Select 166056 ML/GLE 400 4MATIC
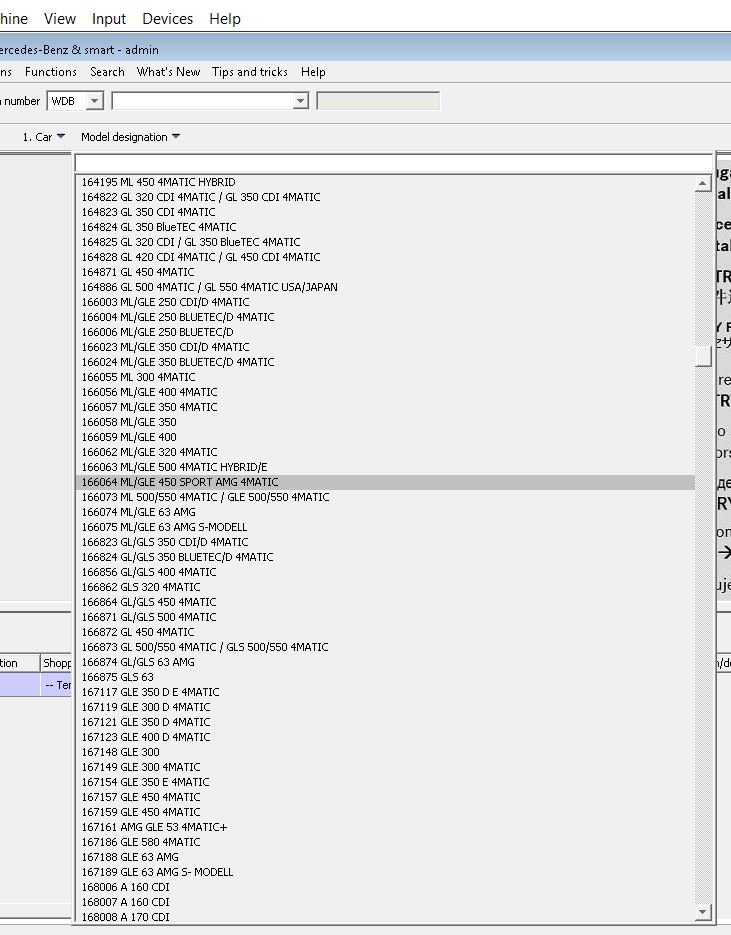This screenshot has width=731, height=935. pos(385,392)
